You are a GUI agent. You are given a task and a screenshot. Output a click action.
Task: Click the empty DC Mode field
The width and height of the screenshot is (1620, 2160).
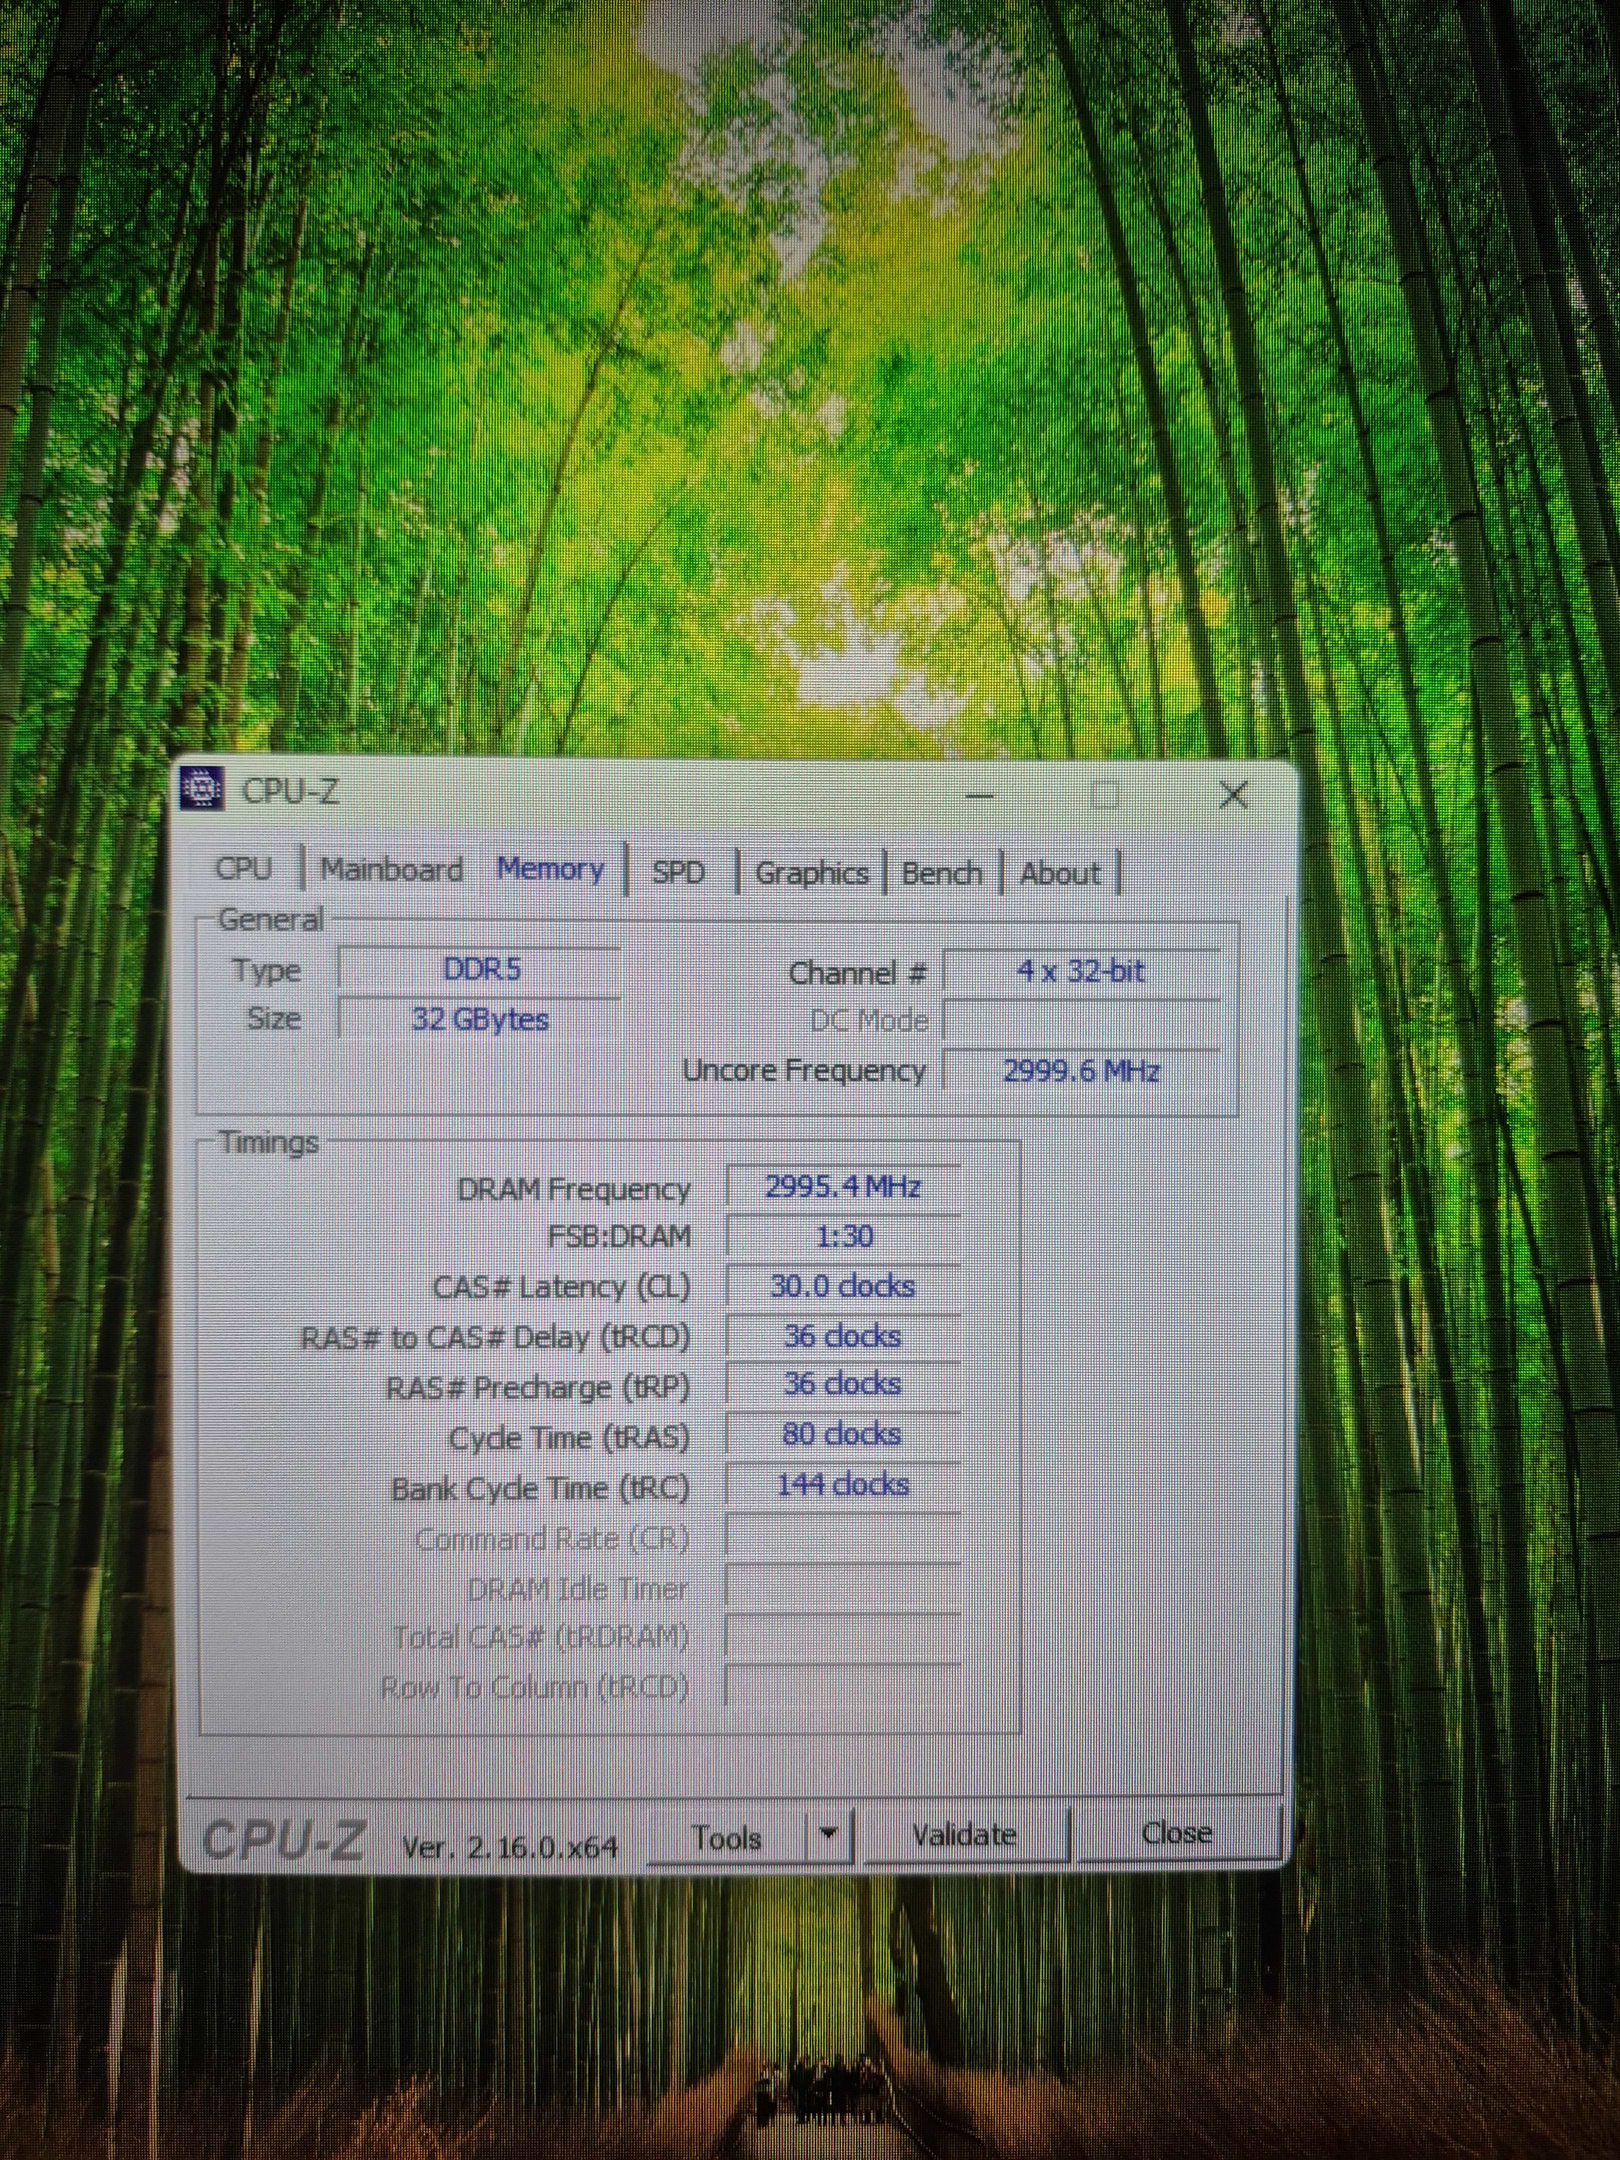click(1082, 1021)
